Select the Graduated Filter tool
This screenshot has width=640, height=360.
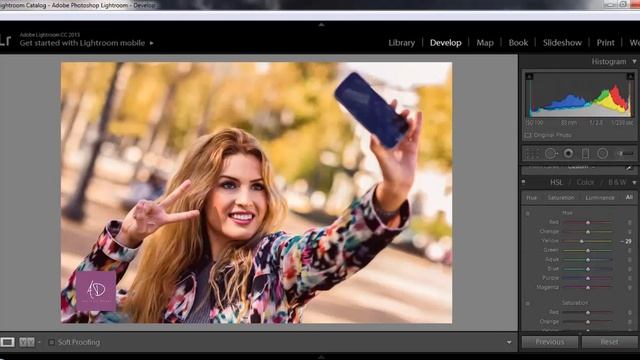tap(585, 153)
